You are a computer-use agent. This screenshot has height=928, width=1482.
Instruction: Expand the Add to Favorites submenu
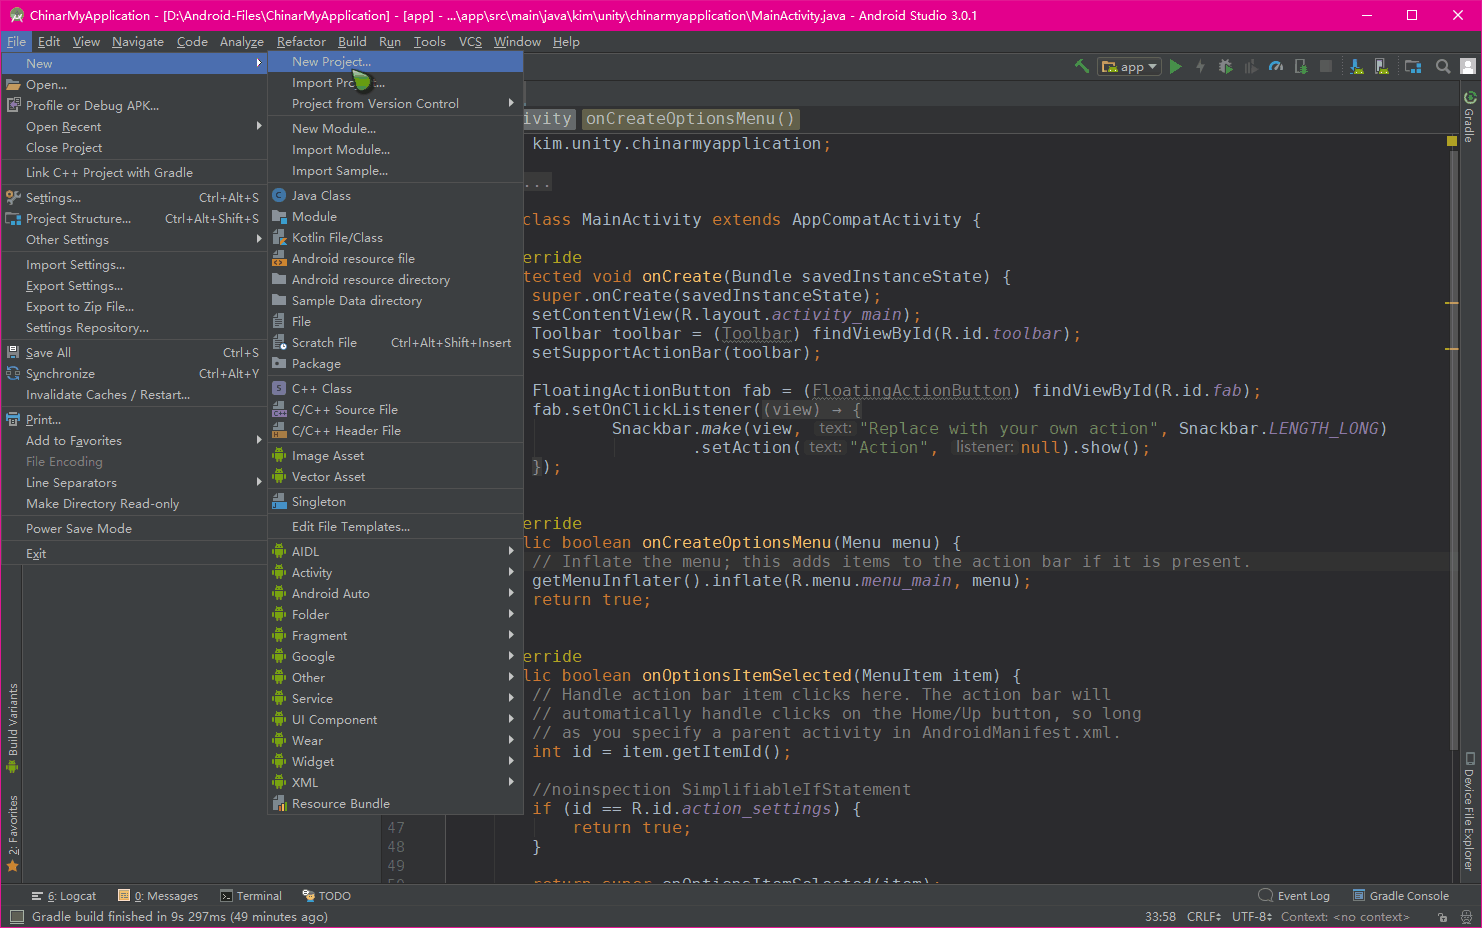tap(134, 440)
